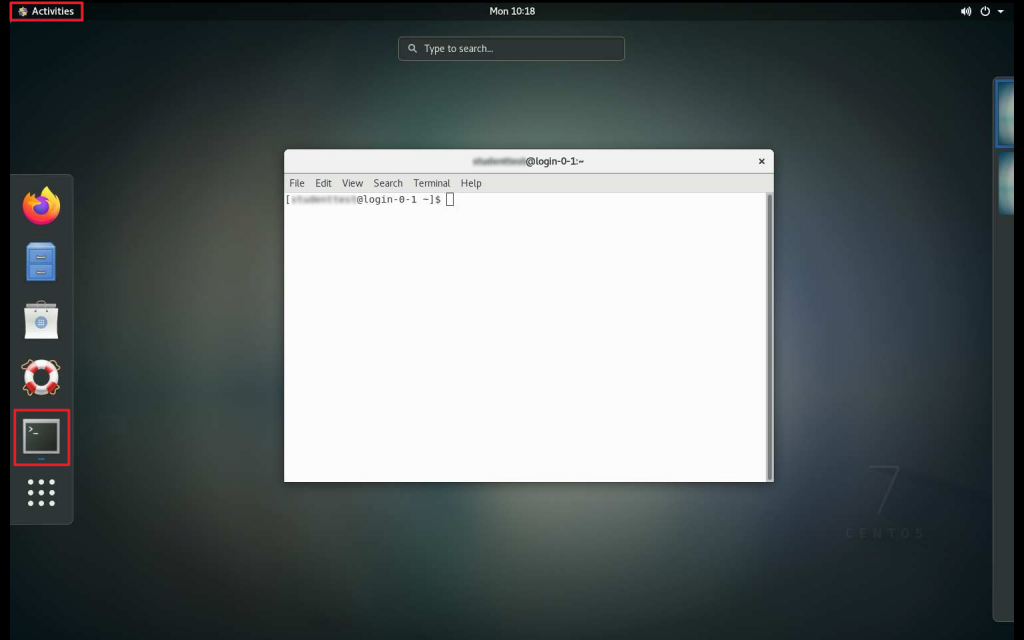Image resolution: width=1024 pixels, height=640 pixels.
Task: Open the Terminal menu in menu bar
Action: [x=432, y=183]
